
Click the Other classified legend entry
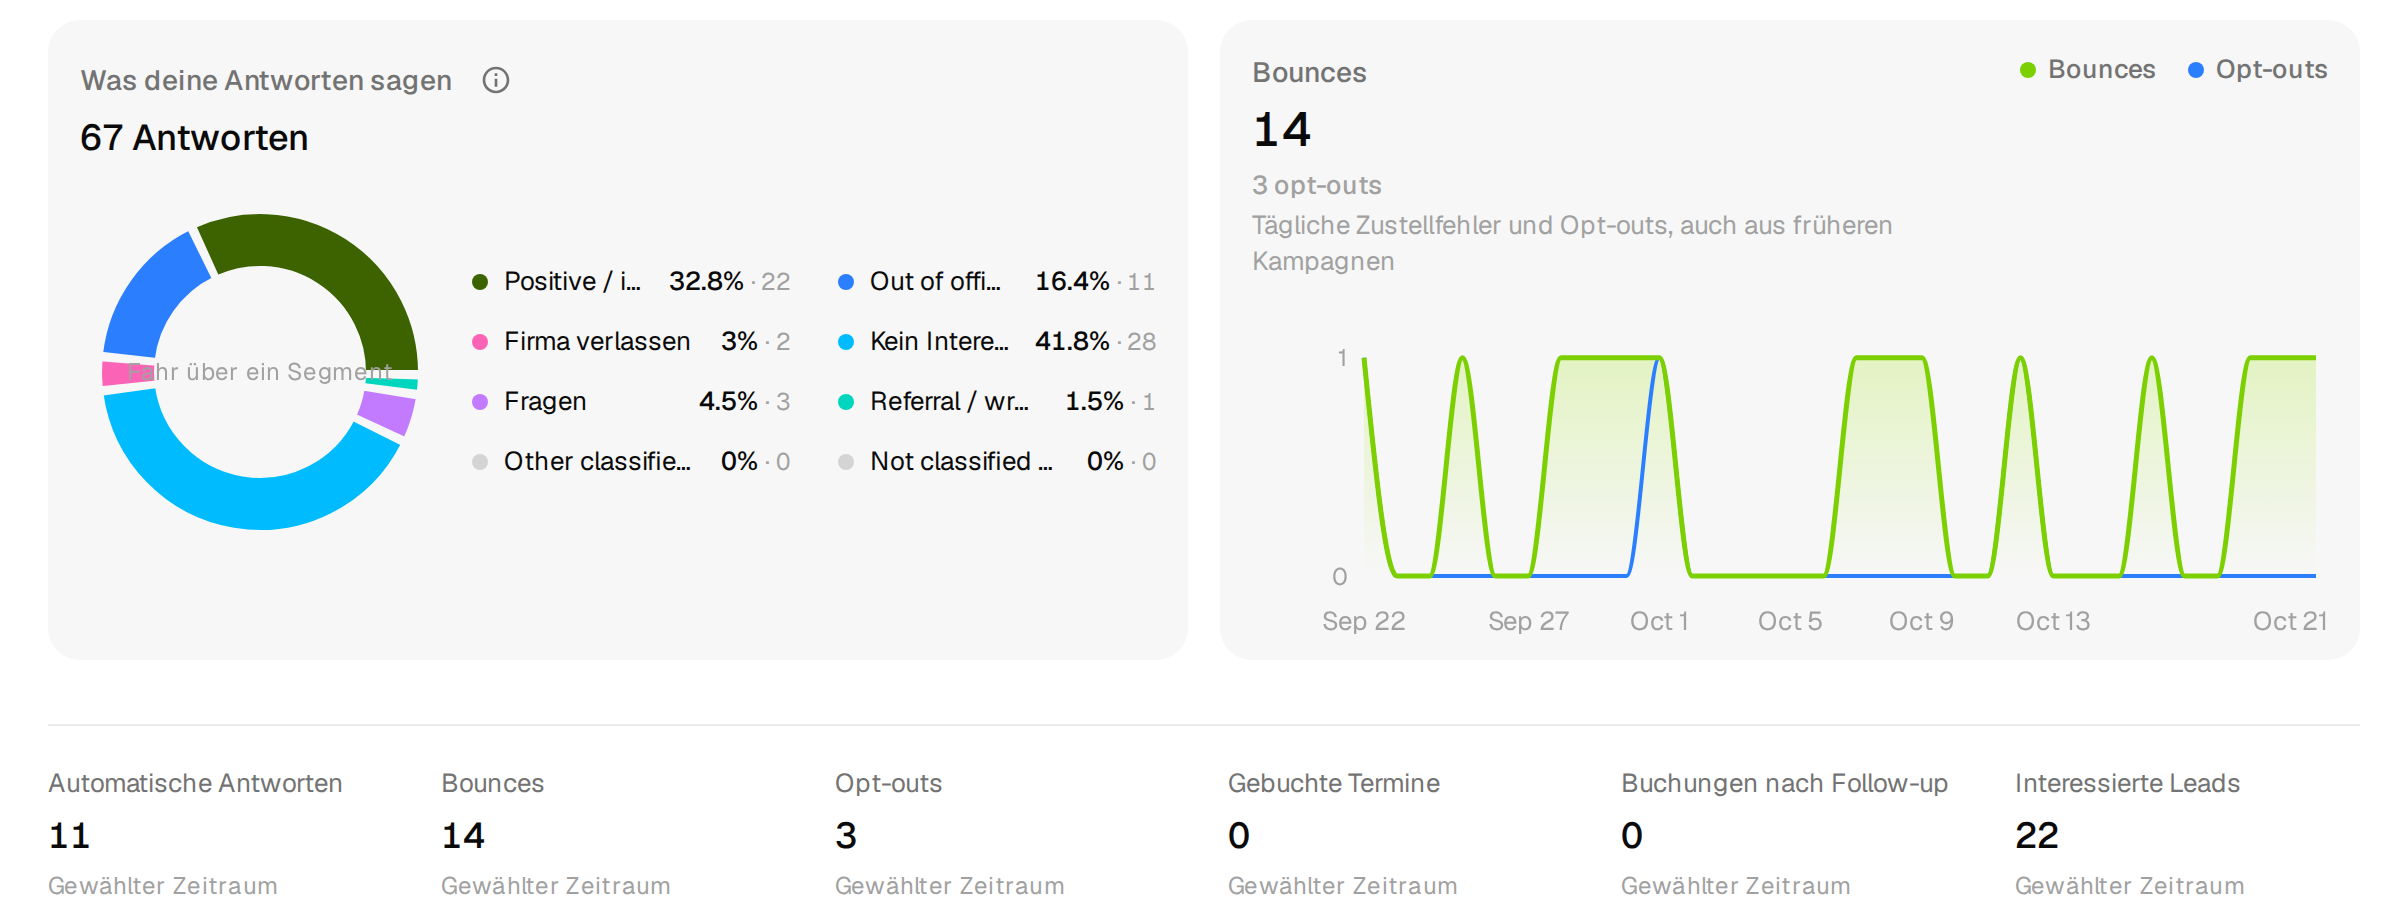pyautogui.click(x=631, y=462)
